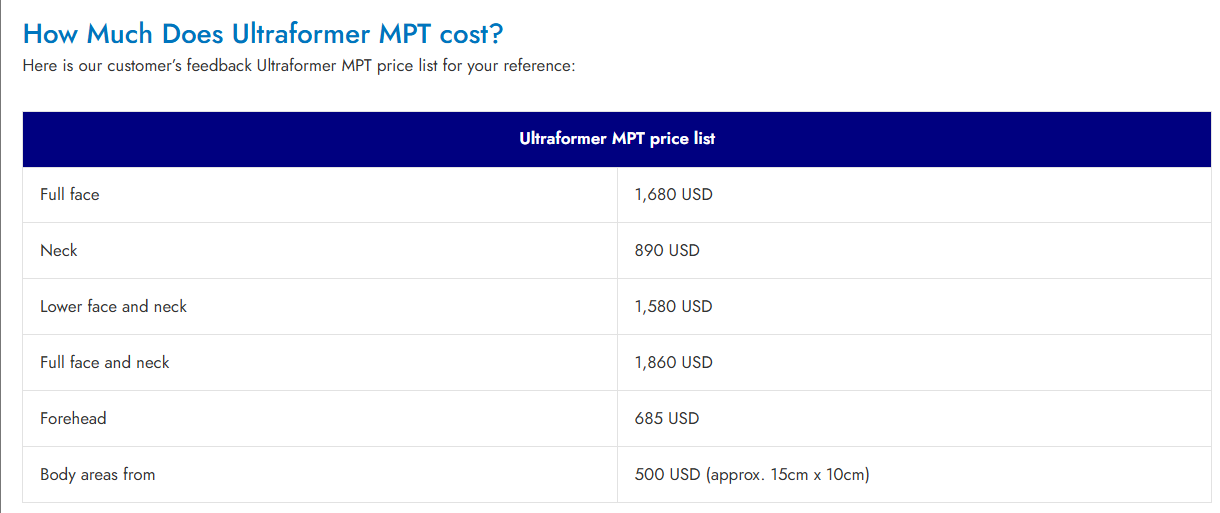The width and height of the screenshot is (1220, 513).
Task: Select the "Lower face and neck" cell
Action: (113, 307)
